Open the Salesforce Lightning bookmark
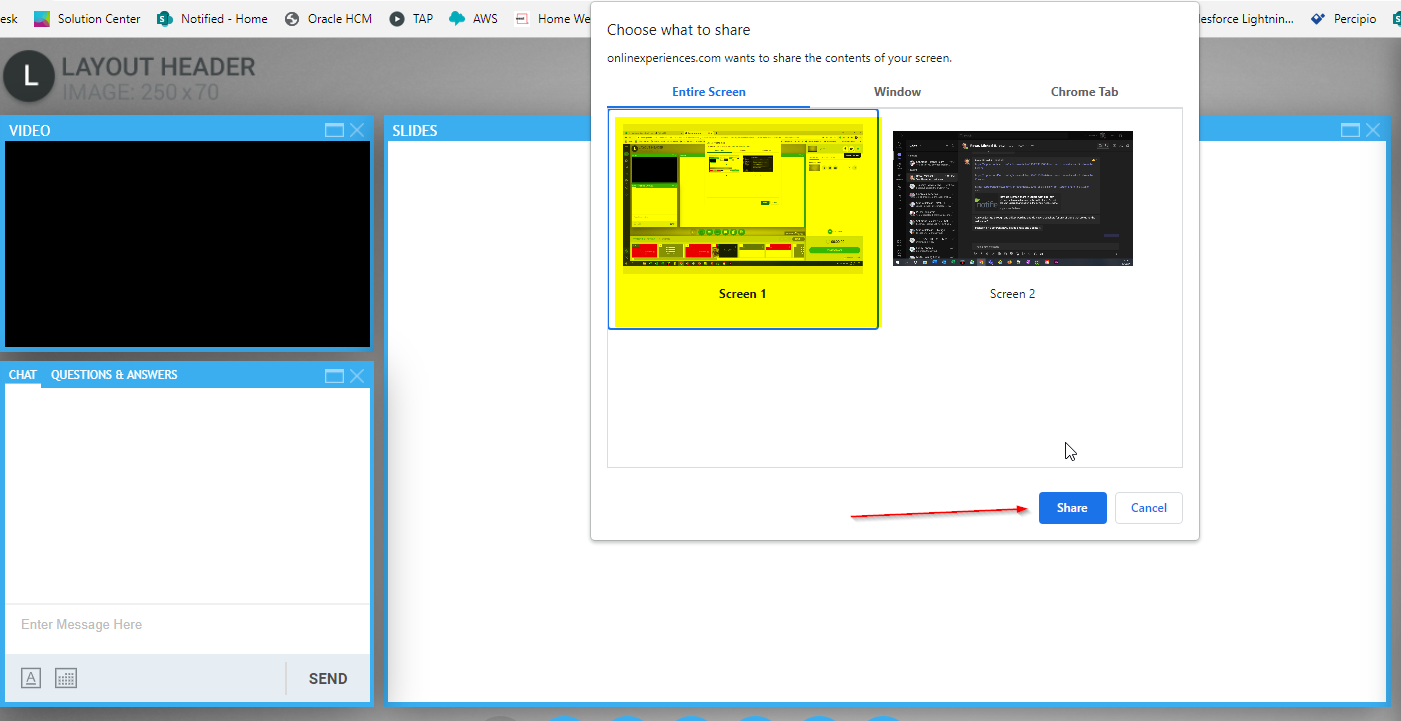Screen dimensions: 1401x721 [x=1247, y=19]
